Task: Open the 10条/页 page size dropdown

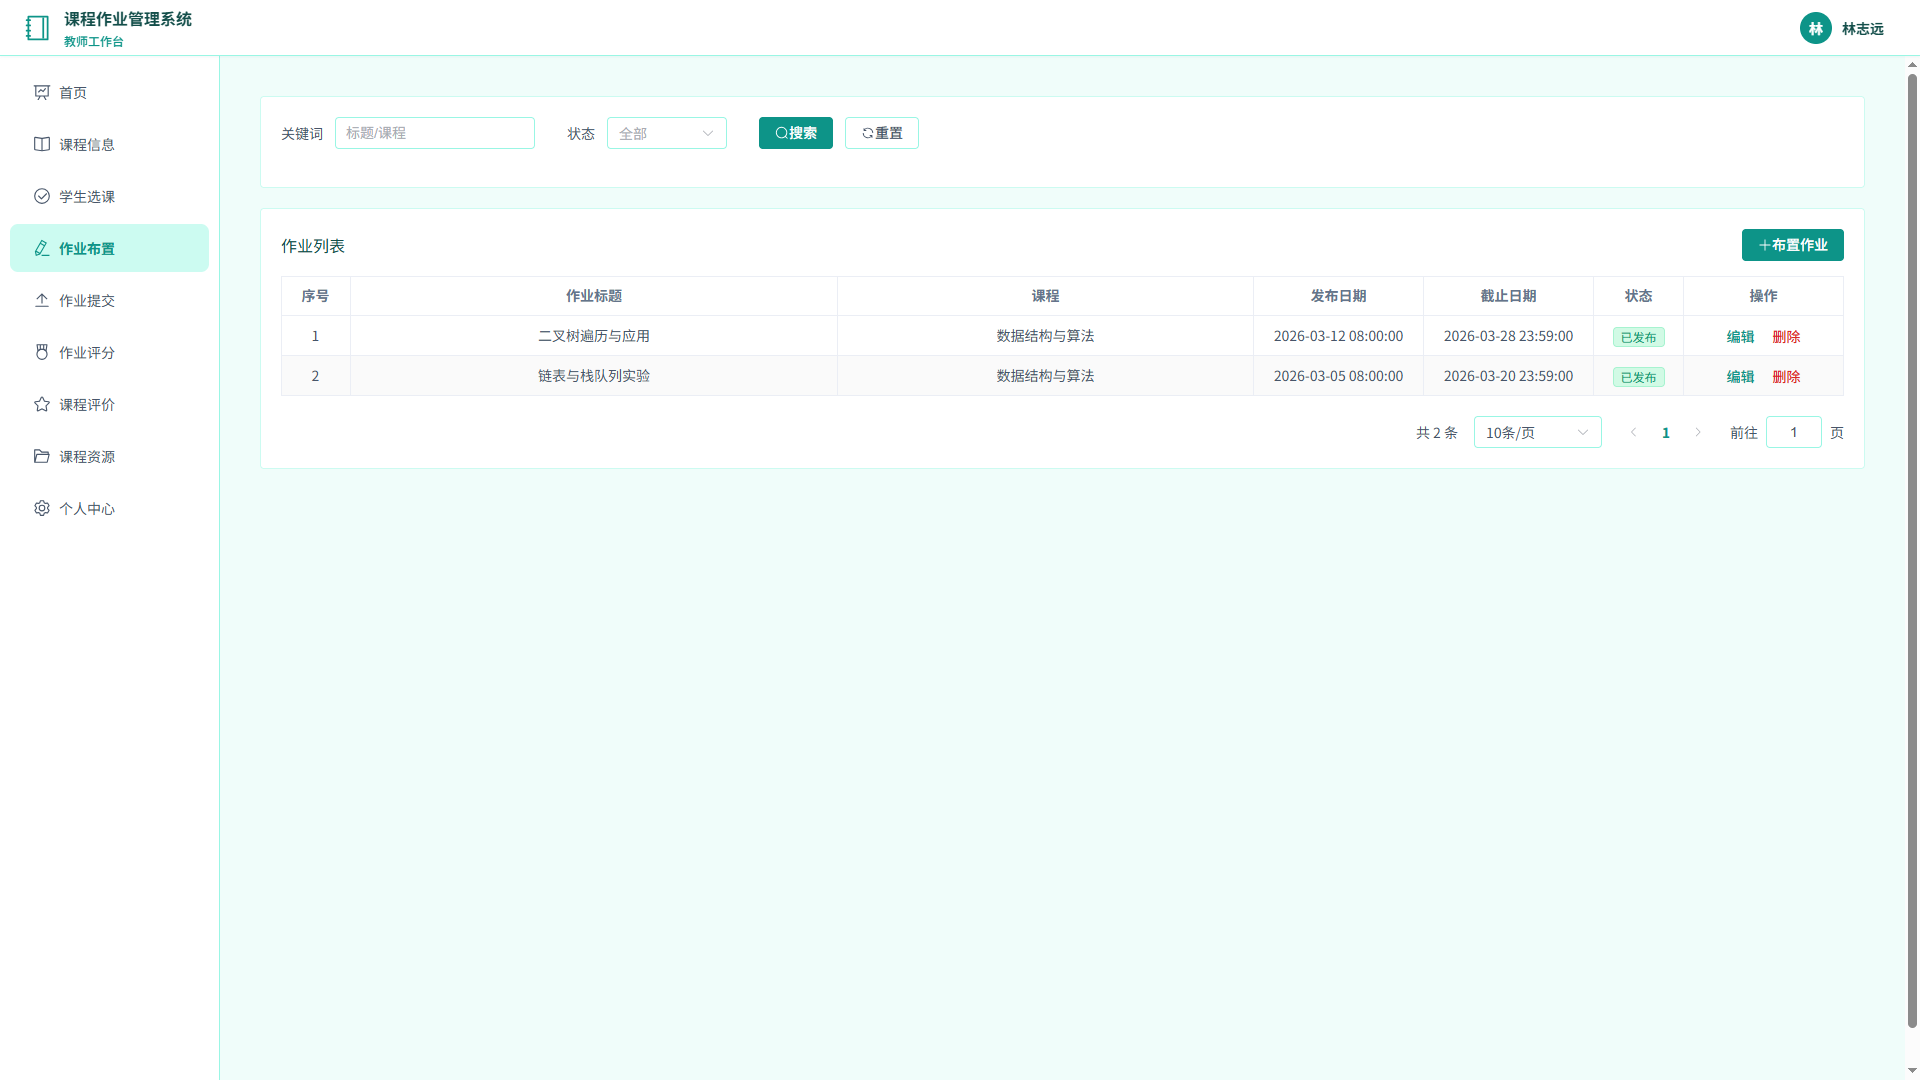Action: point(1538,432)
